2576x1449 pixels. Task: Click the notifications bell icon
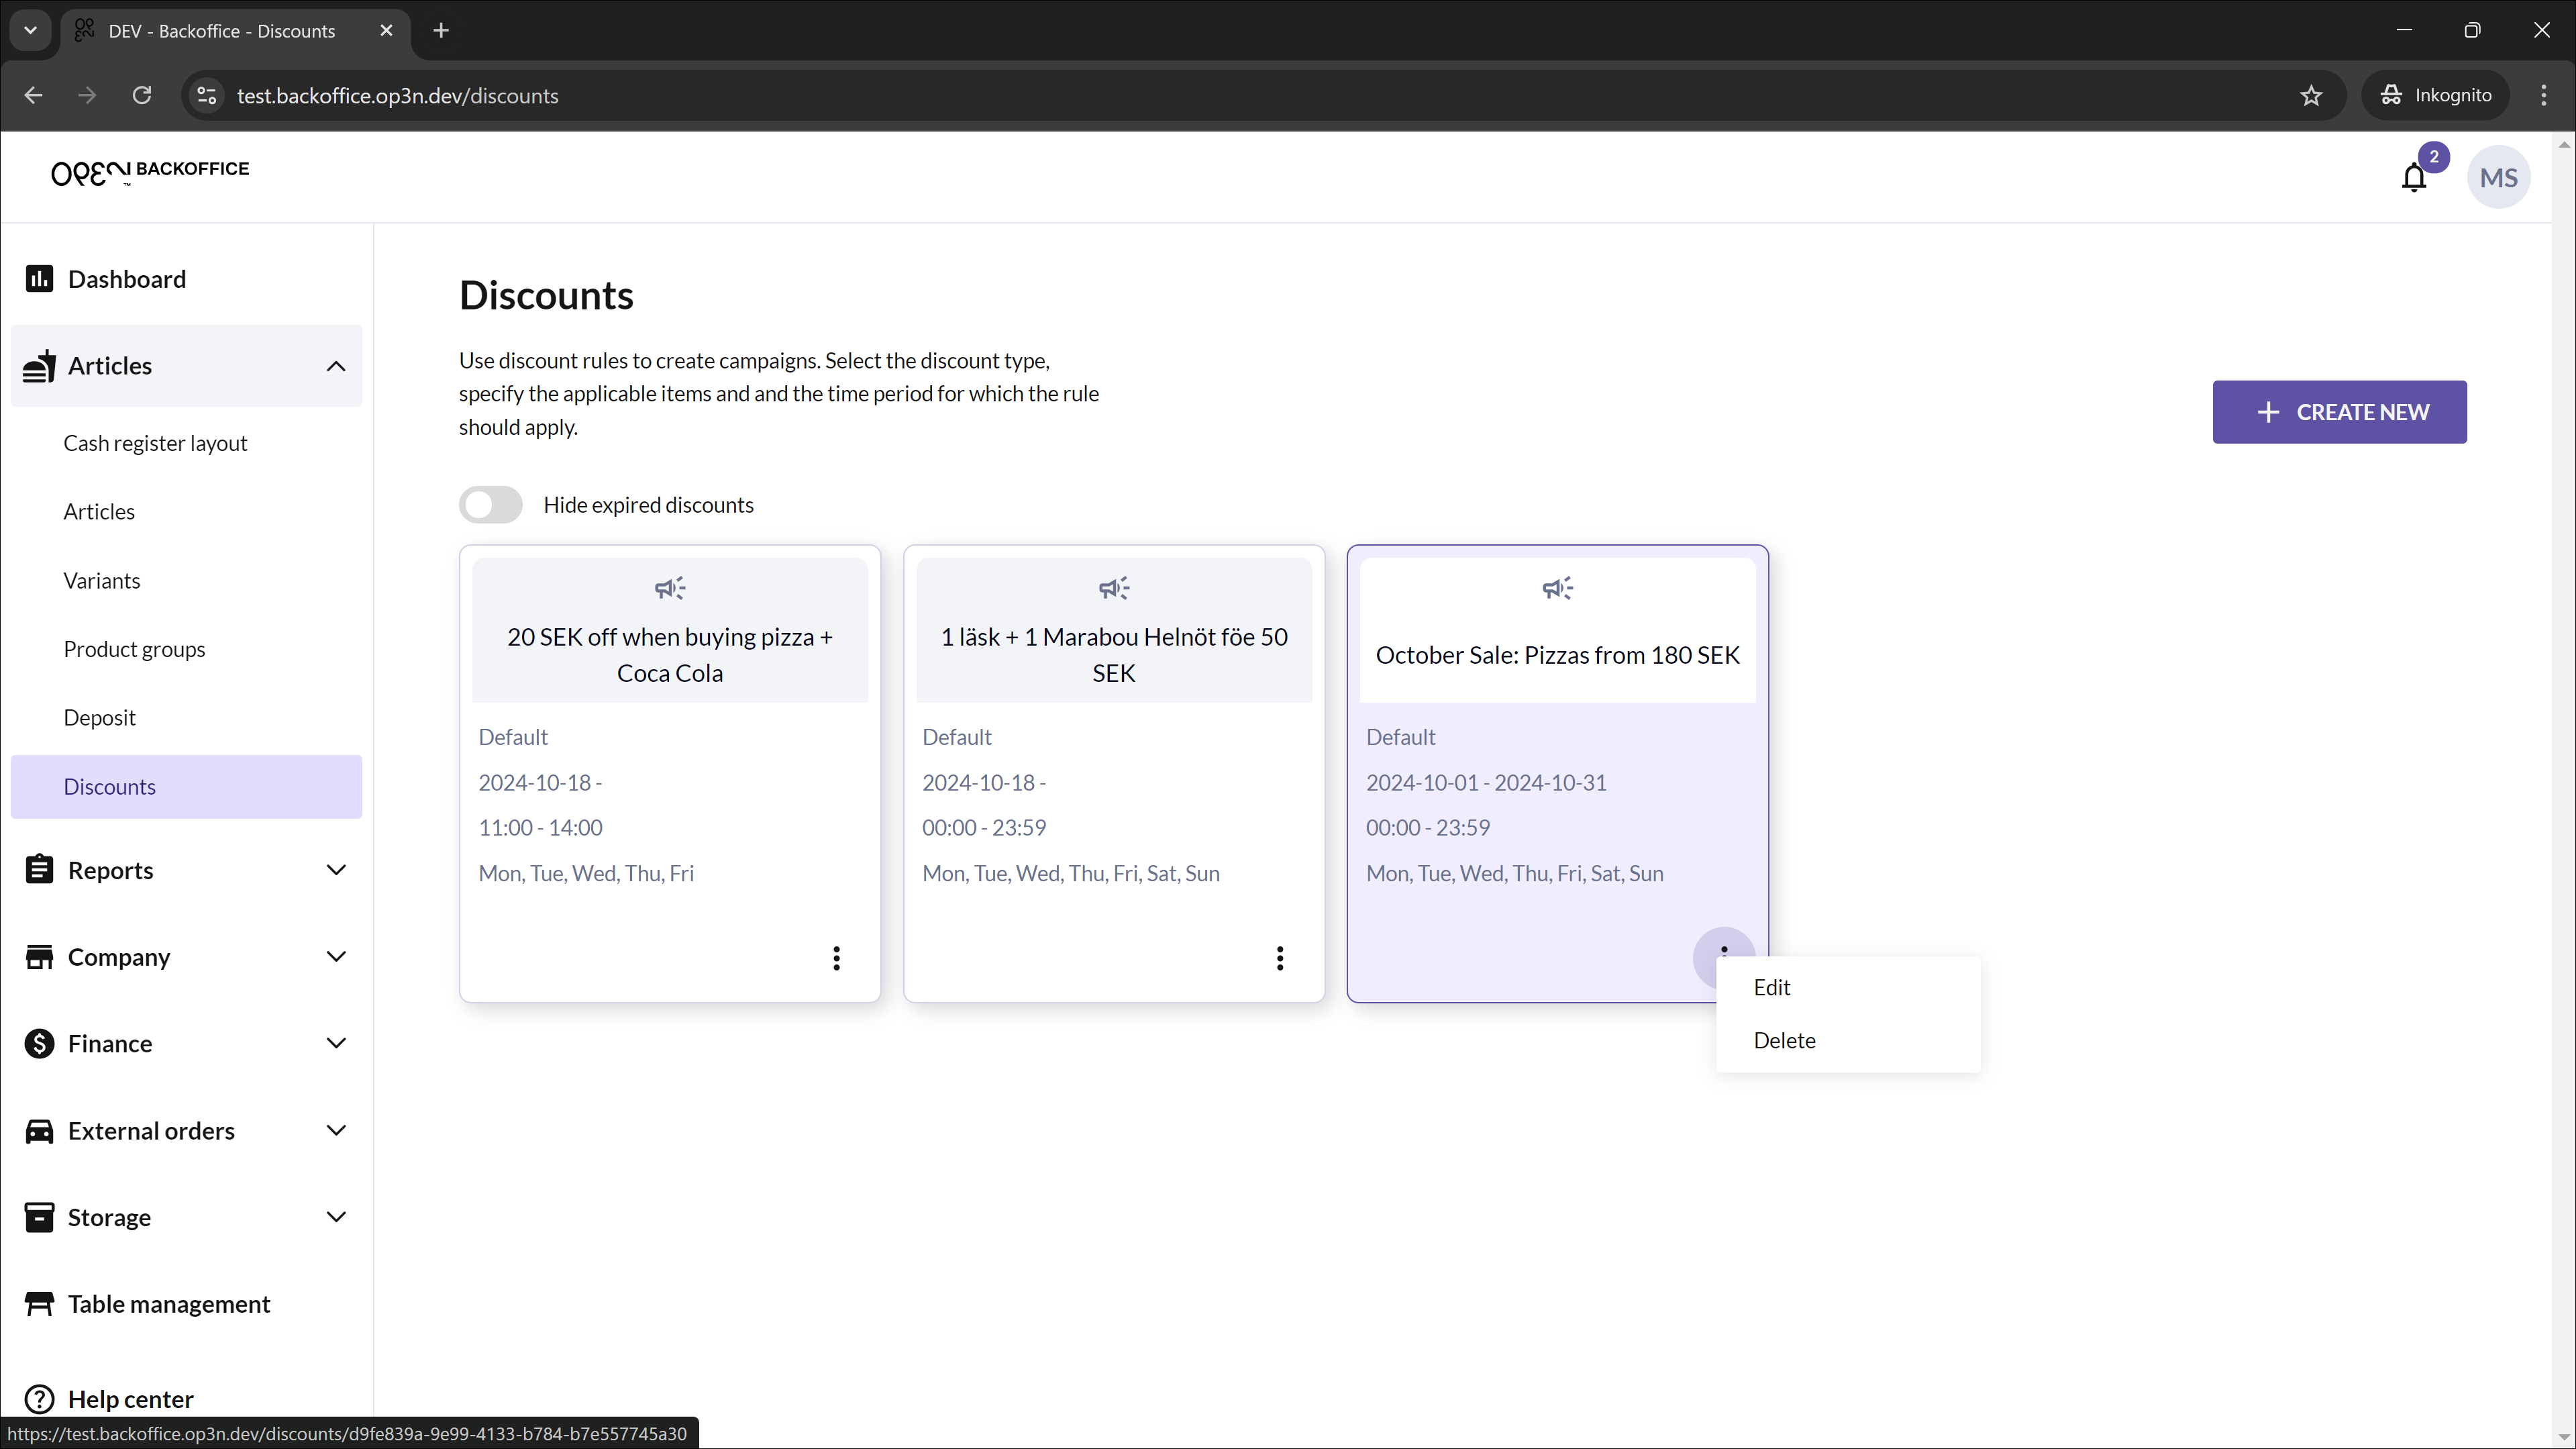point(2413,178)
